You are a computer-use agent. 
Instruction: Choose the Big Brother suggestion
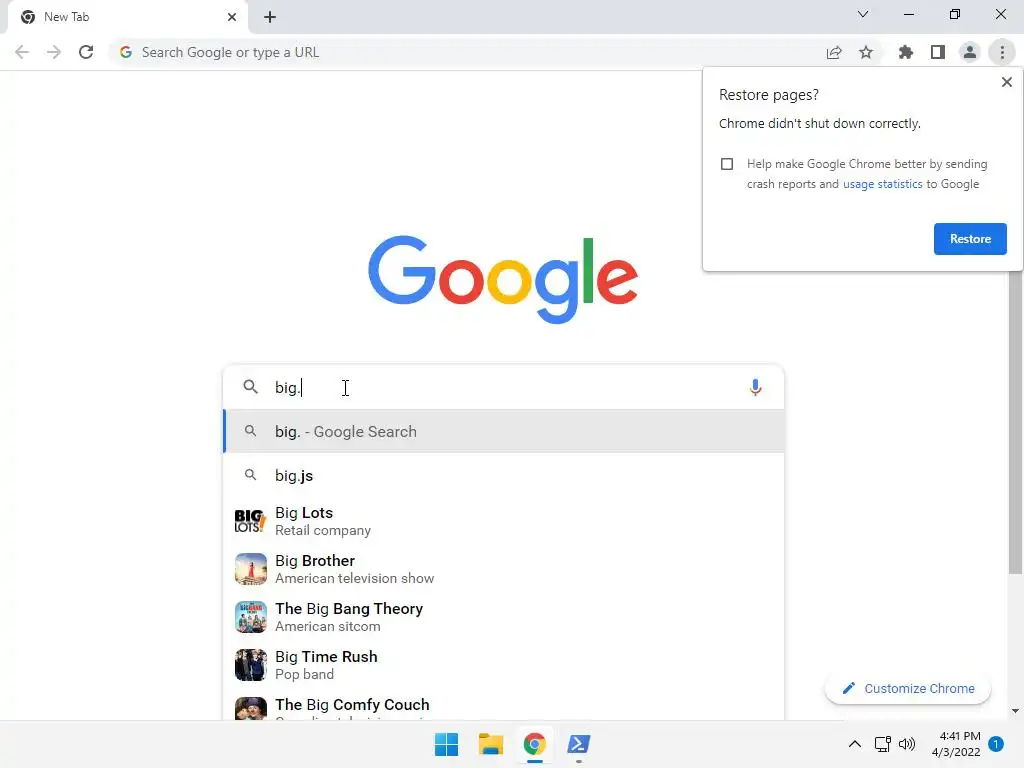504,569
